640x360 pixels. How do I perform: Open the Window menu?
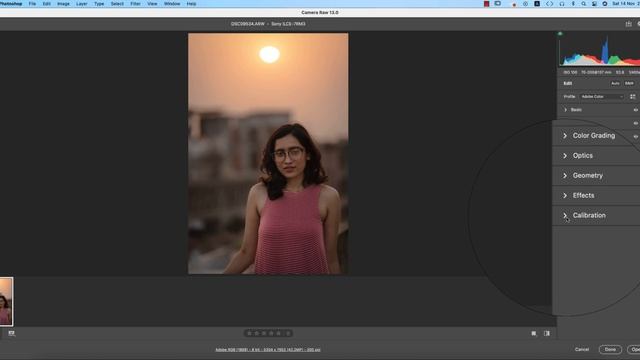pyautogui.click(x=172, y=4)
